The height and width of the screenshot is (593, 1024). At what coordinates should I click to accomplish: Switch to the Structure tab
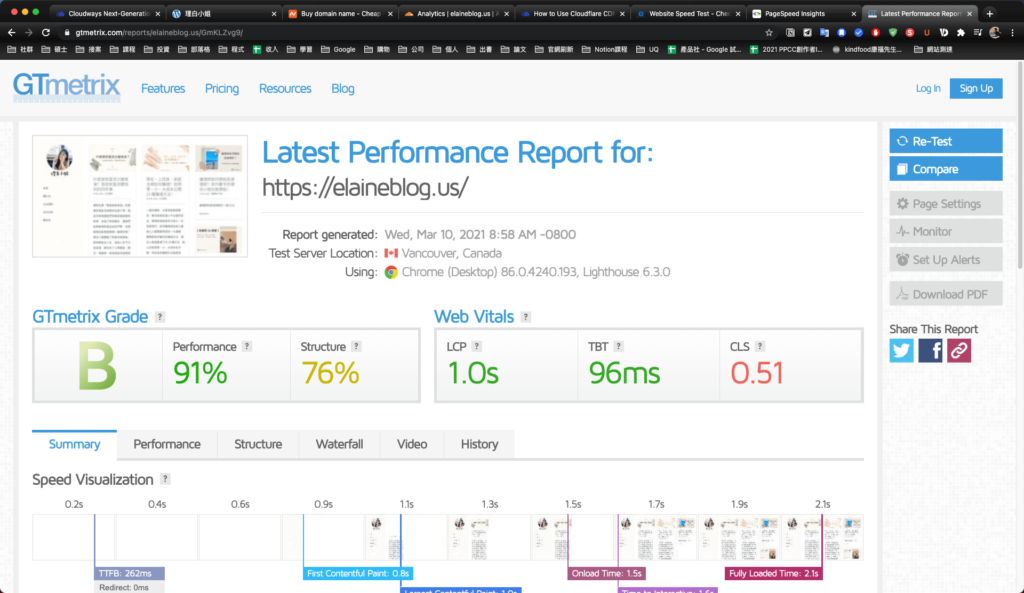(x=258, y=444)
